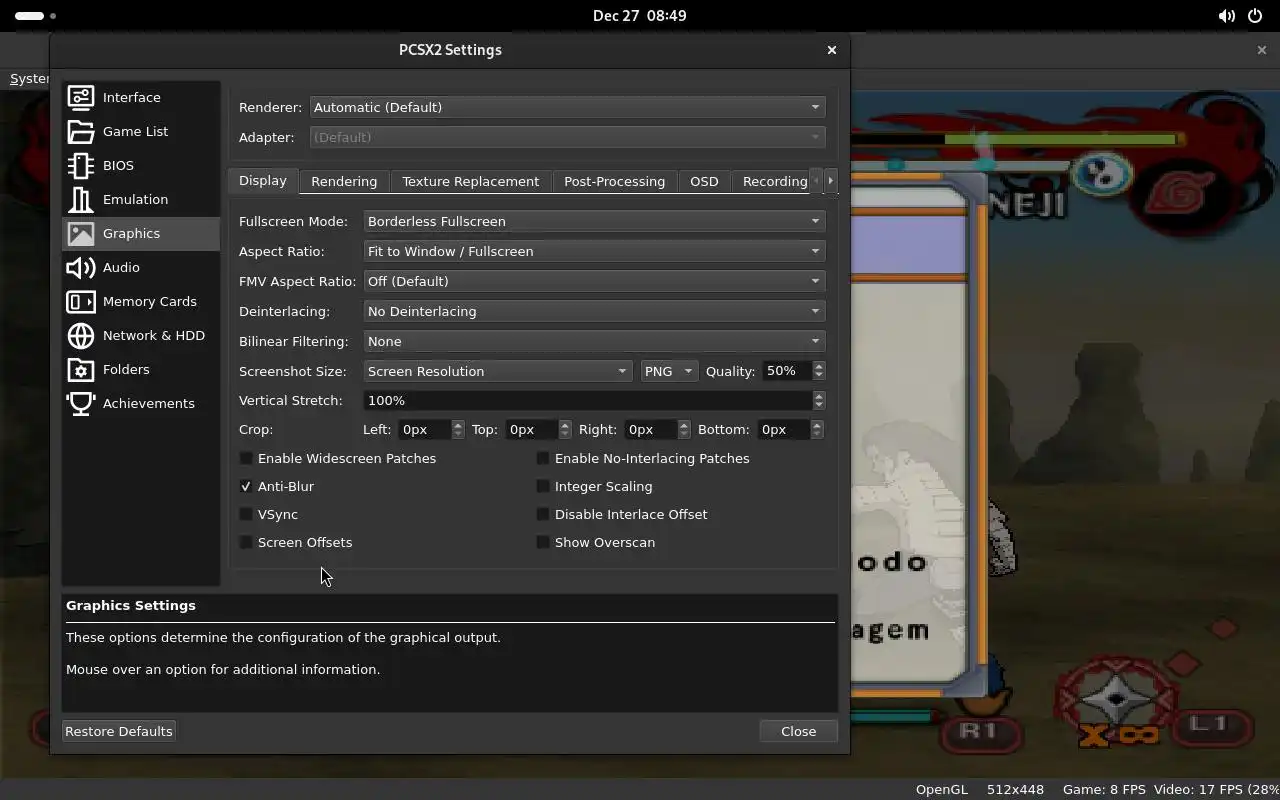Click the BIOS chip icon
Screen dimensions: 1280x800
click(x=80, y=165)
